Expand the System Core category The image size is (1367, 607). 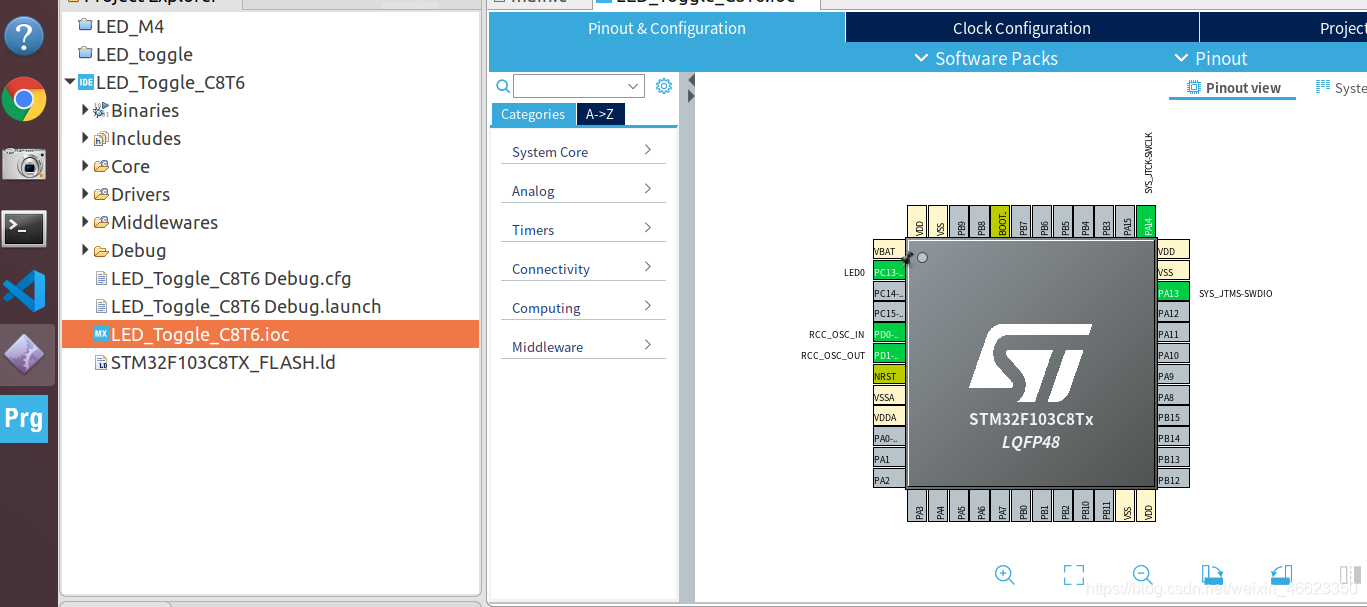click(583, 152)
